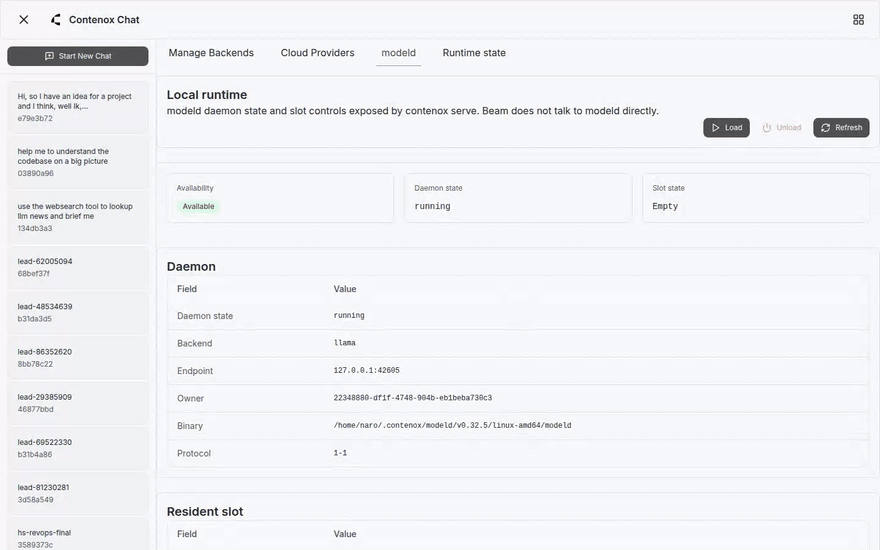Image resolution: width=880 pixels, height=550 pixels.
Task: Open chat 'help me to understand the codebase'
Action: 77,162
